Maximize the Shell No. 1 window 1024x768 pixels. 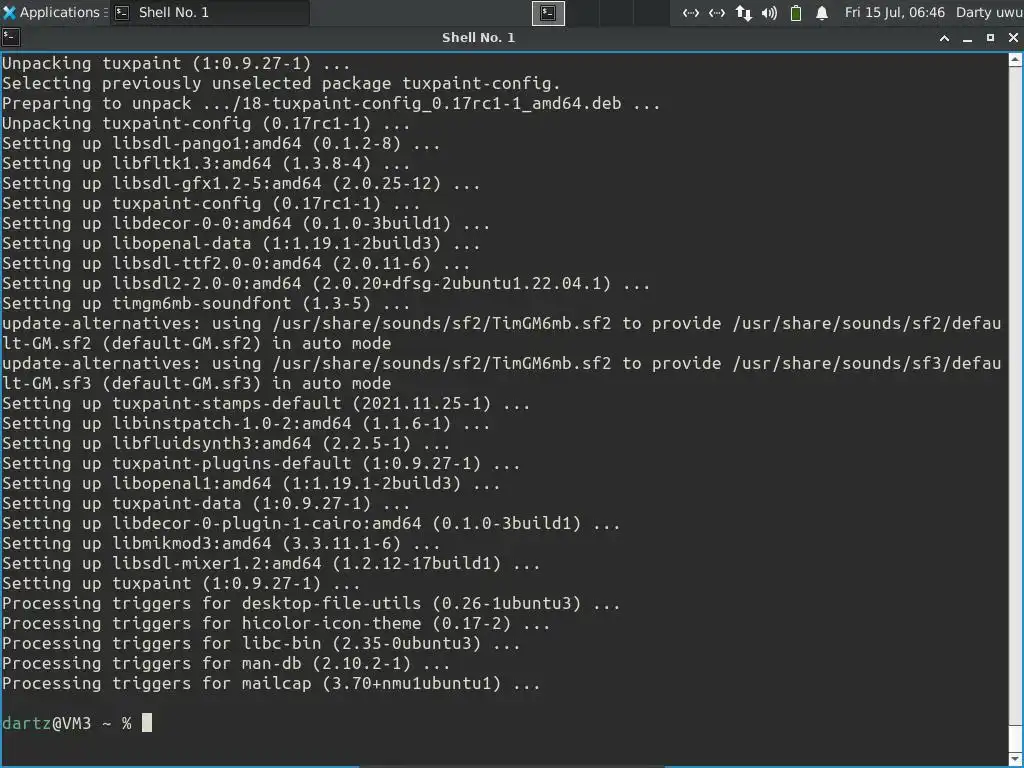990,38
